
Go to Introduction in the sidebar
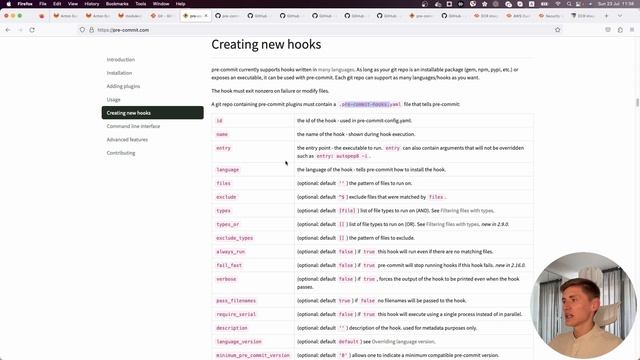(x=121, y=60)
